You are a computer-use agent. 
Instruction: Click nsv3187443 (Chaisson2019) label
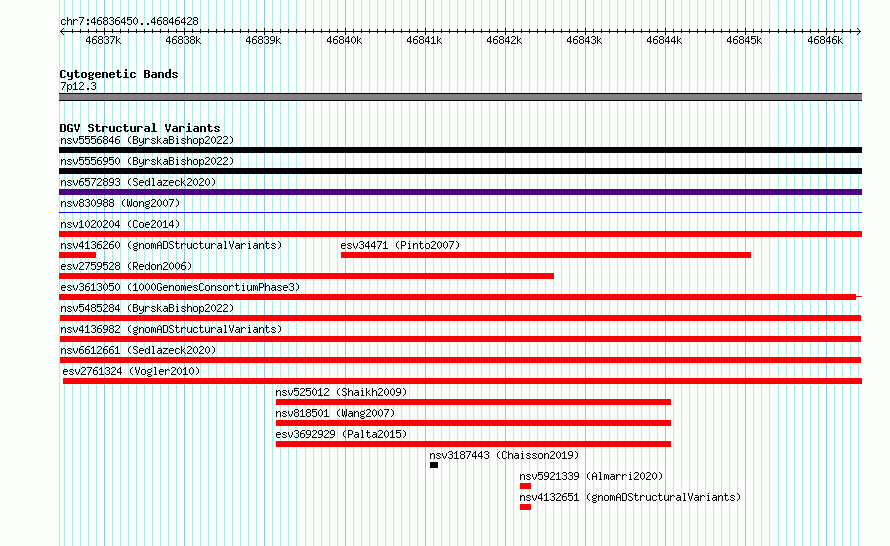(504, 455)
